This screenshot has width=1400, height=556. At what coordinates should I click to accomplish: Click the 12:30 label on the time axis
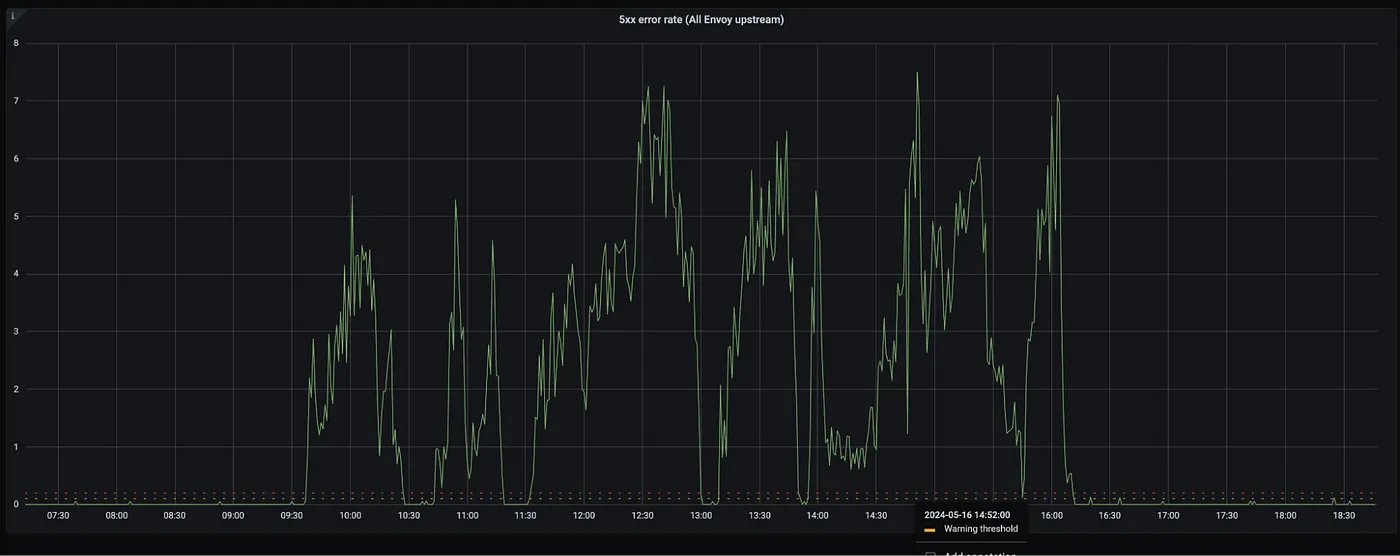click(642, 516)
